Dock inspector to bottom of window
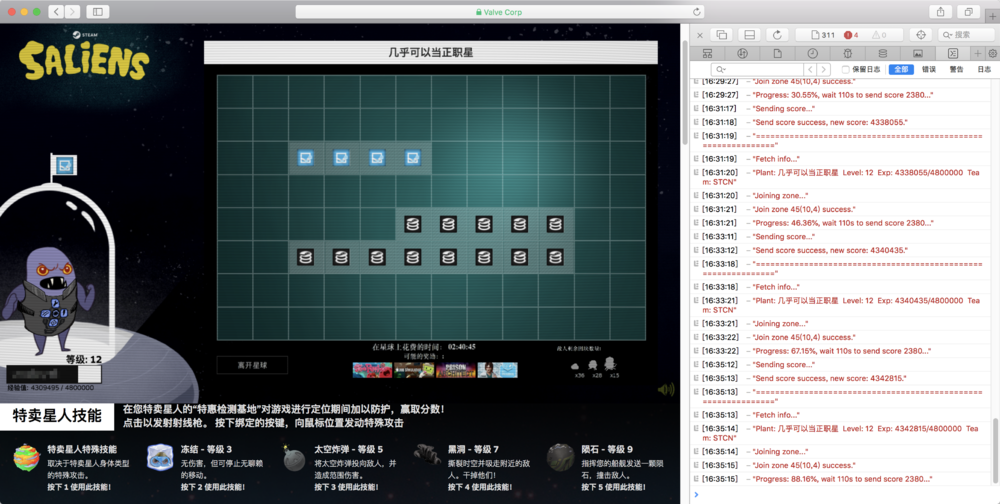This screenshot has height=504, width=1000. (750, 35)
